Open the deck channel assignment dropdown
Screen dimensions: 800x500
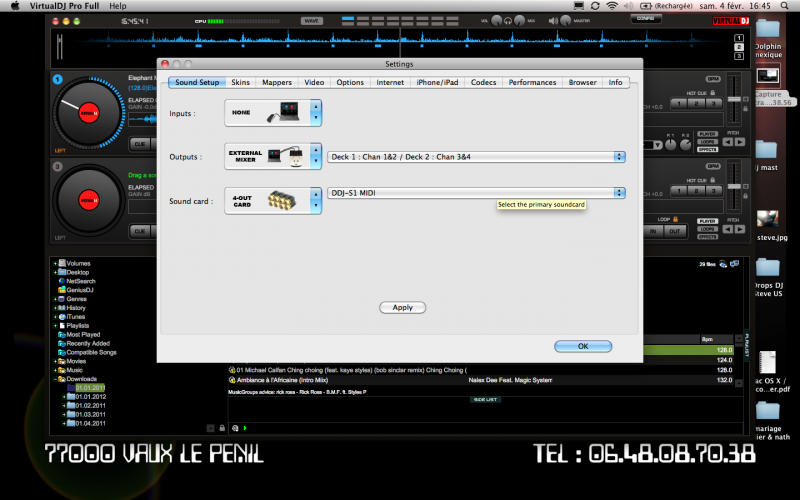(619, 156)
